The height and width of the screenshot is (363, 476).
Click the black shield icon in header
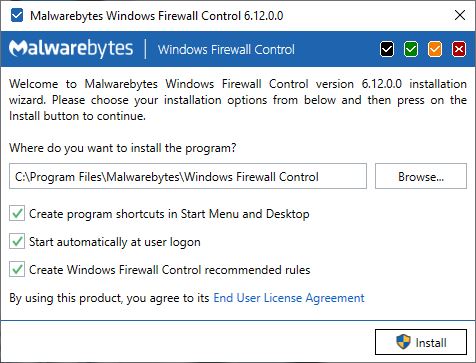pos(387,49)
